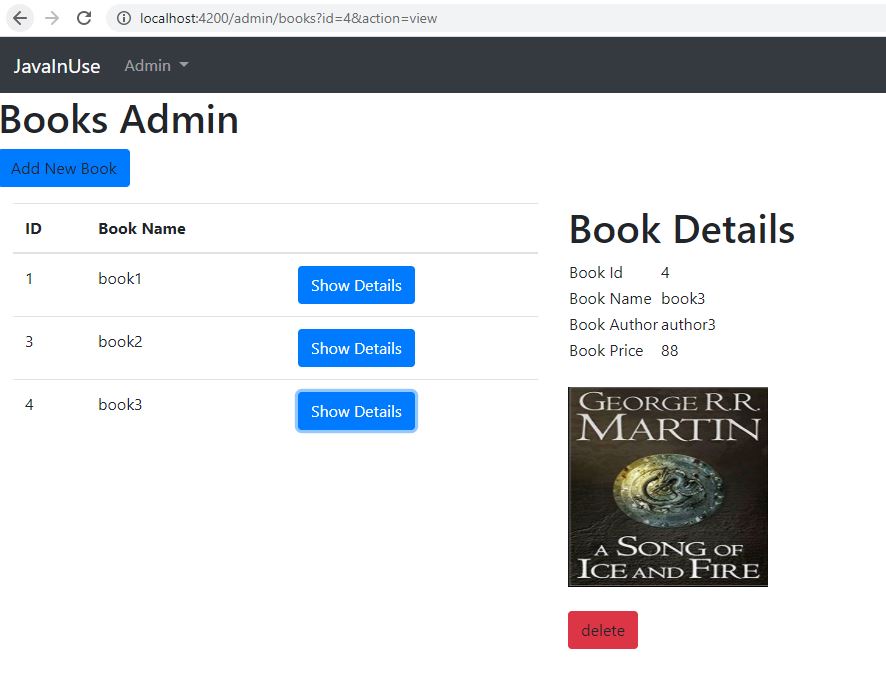Show Details for book2
Viewport: 886px width, 682px height.
point(357,348)
